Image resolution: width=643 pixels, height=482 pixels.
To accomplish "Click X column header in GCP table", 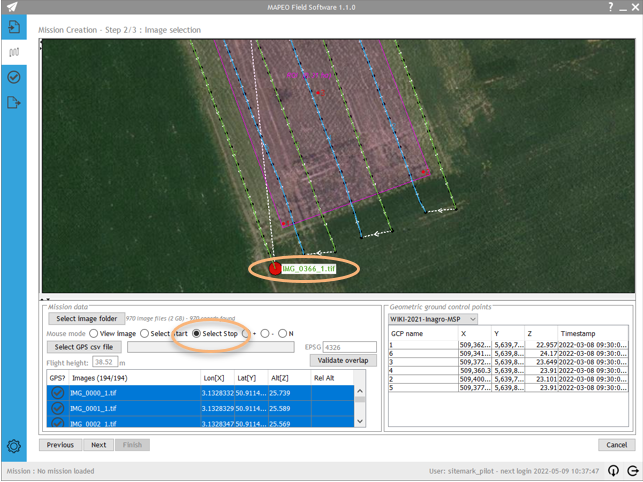I will pyautogui.click(x=474, y=334).
